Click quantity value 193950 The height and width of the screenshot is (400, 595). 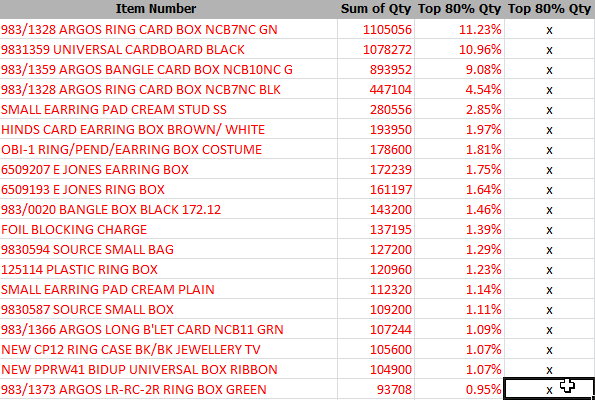pos(390,130)
